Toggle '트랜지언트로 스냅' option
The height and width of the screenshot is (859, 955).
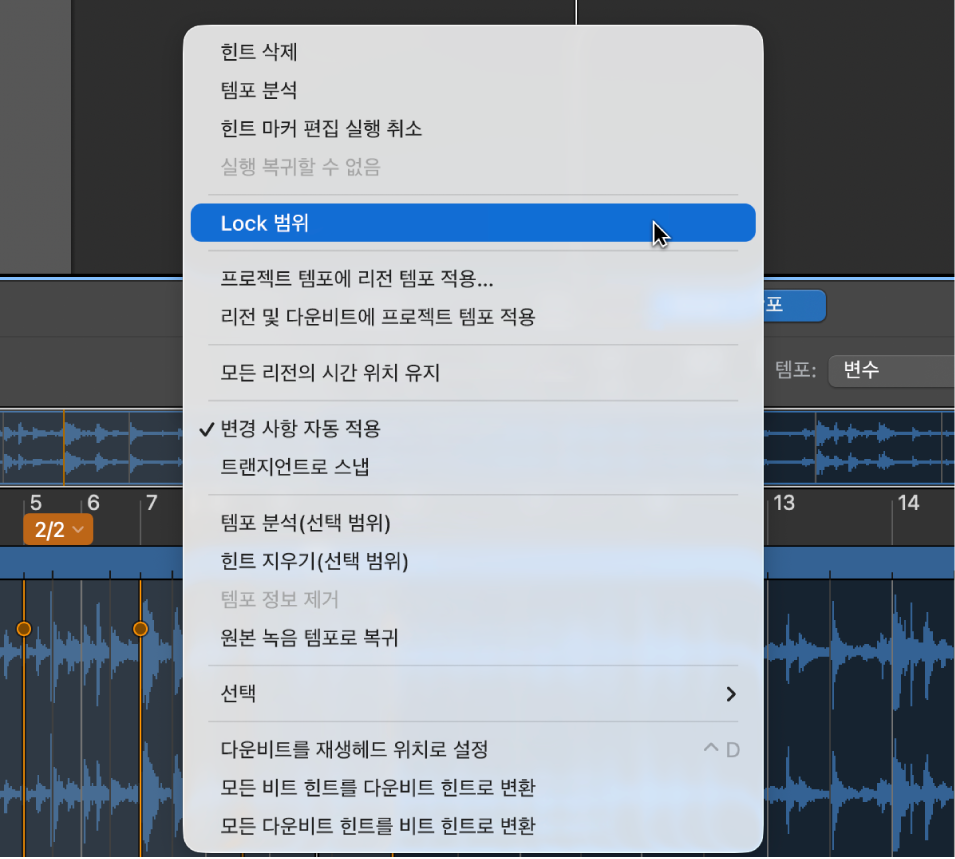(473, 467)
